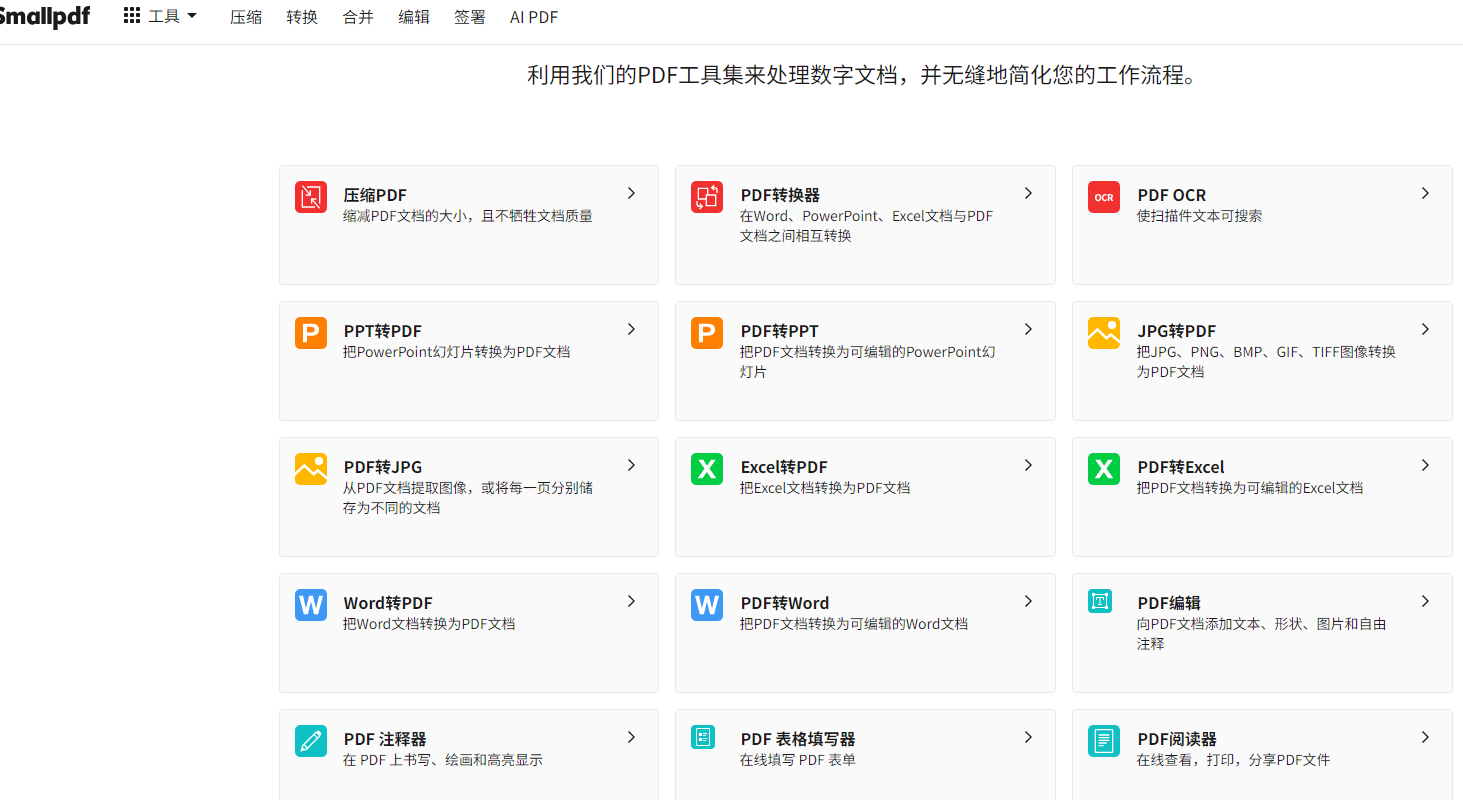Open AI PDF from the navigation bar

[534, 17]
